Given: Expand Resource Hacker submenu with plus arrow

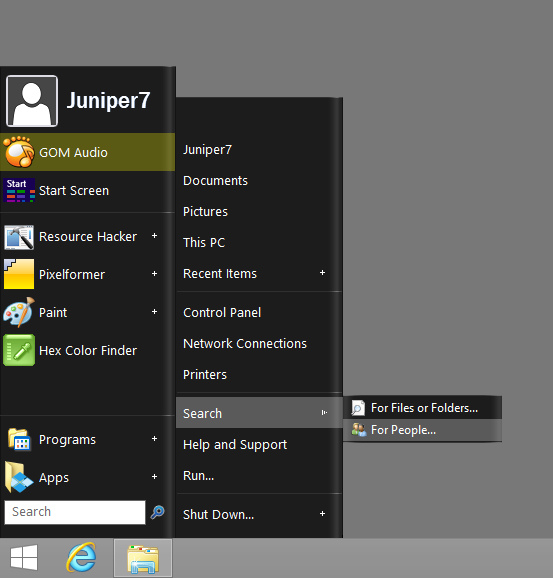Looking at the screenshot, I should coord(154,236).
